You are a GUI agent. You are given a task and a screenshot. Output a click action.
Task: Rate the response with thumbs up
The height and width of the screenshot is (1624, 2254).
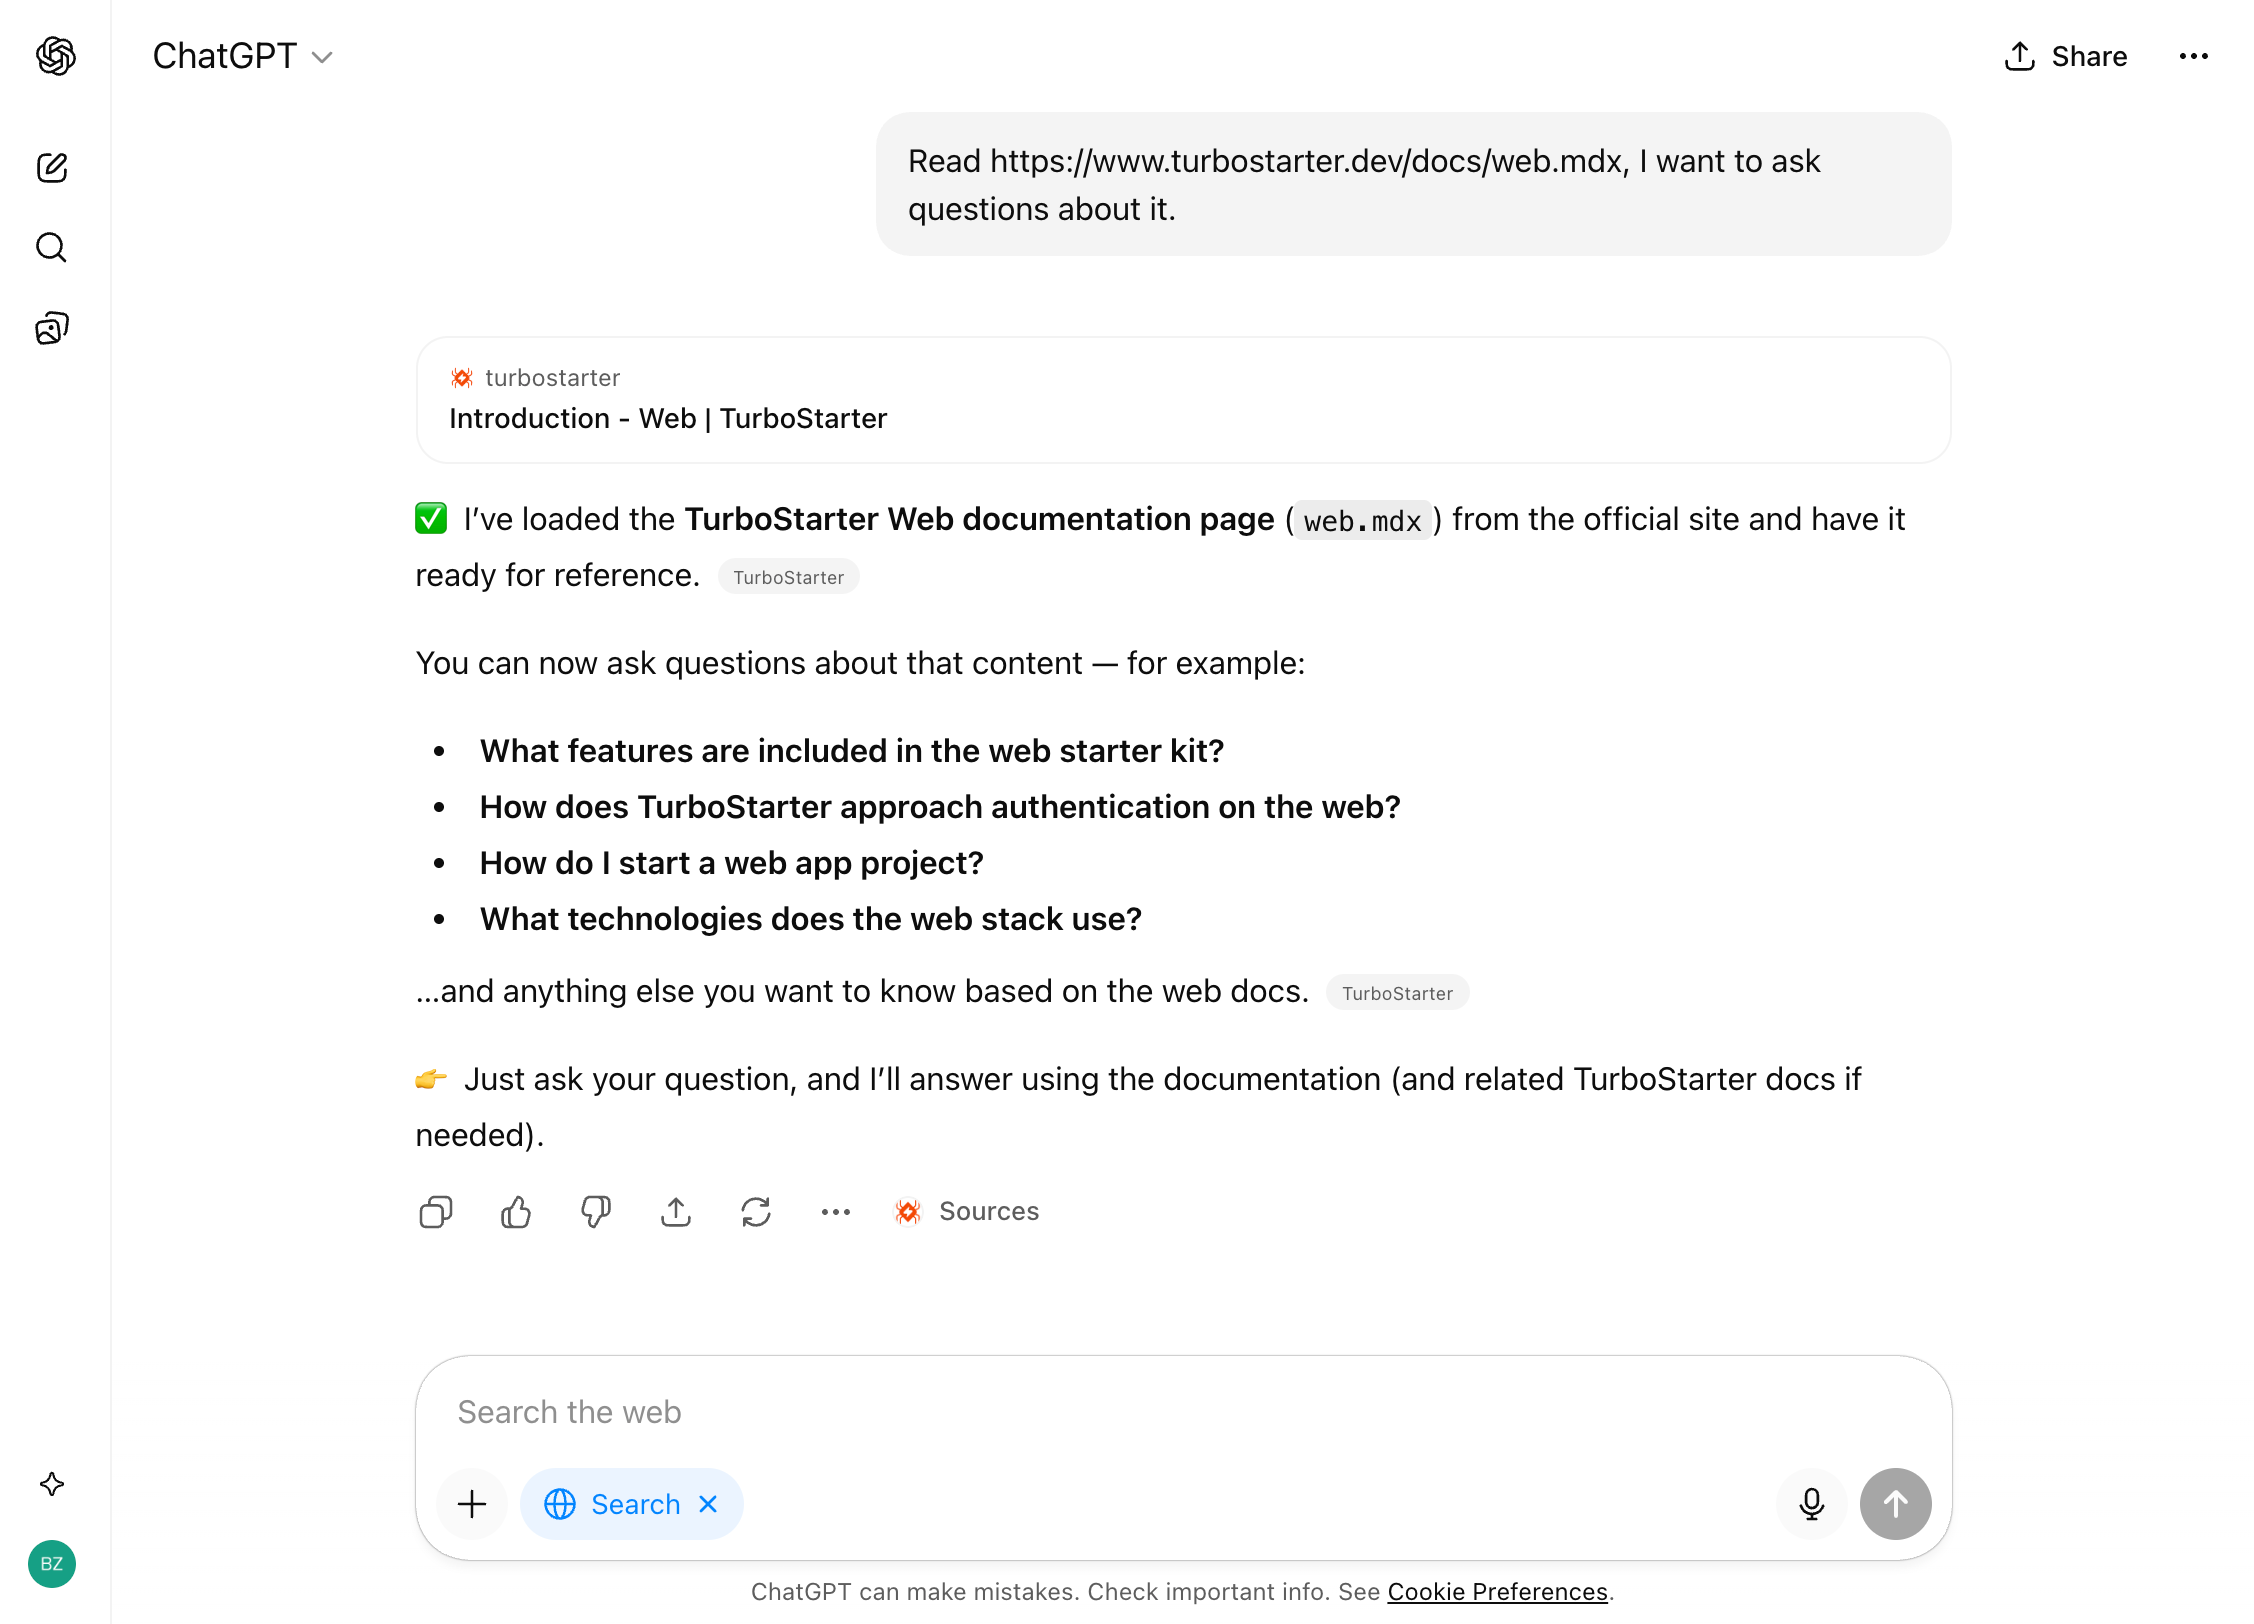(515, 1211)
